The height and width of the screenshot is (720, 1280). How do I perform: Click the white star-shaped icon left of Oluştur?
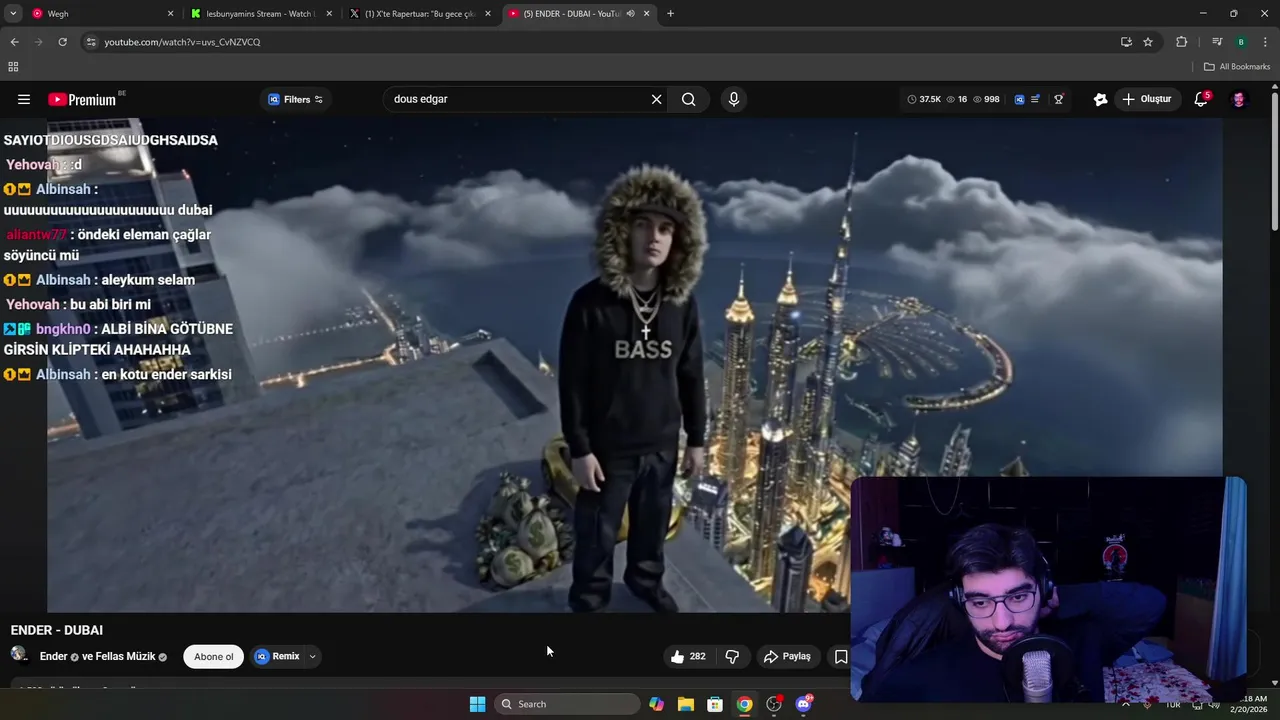tap(1100, 99)
